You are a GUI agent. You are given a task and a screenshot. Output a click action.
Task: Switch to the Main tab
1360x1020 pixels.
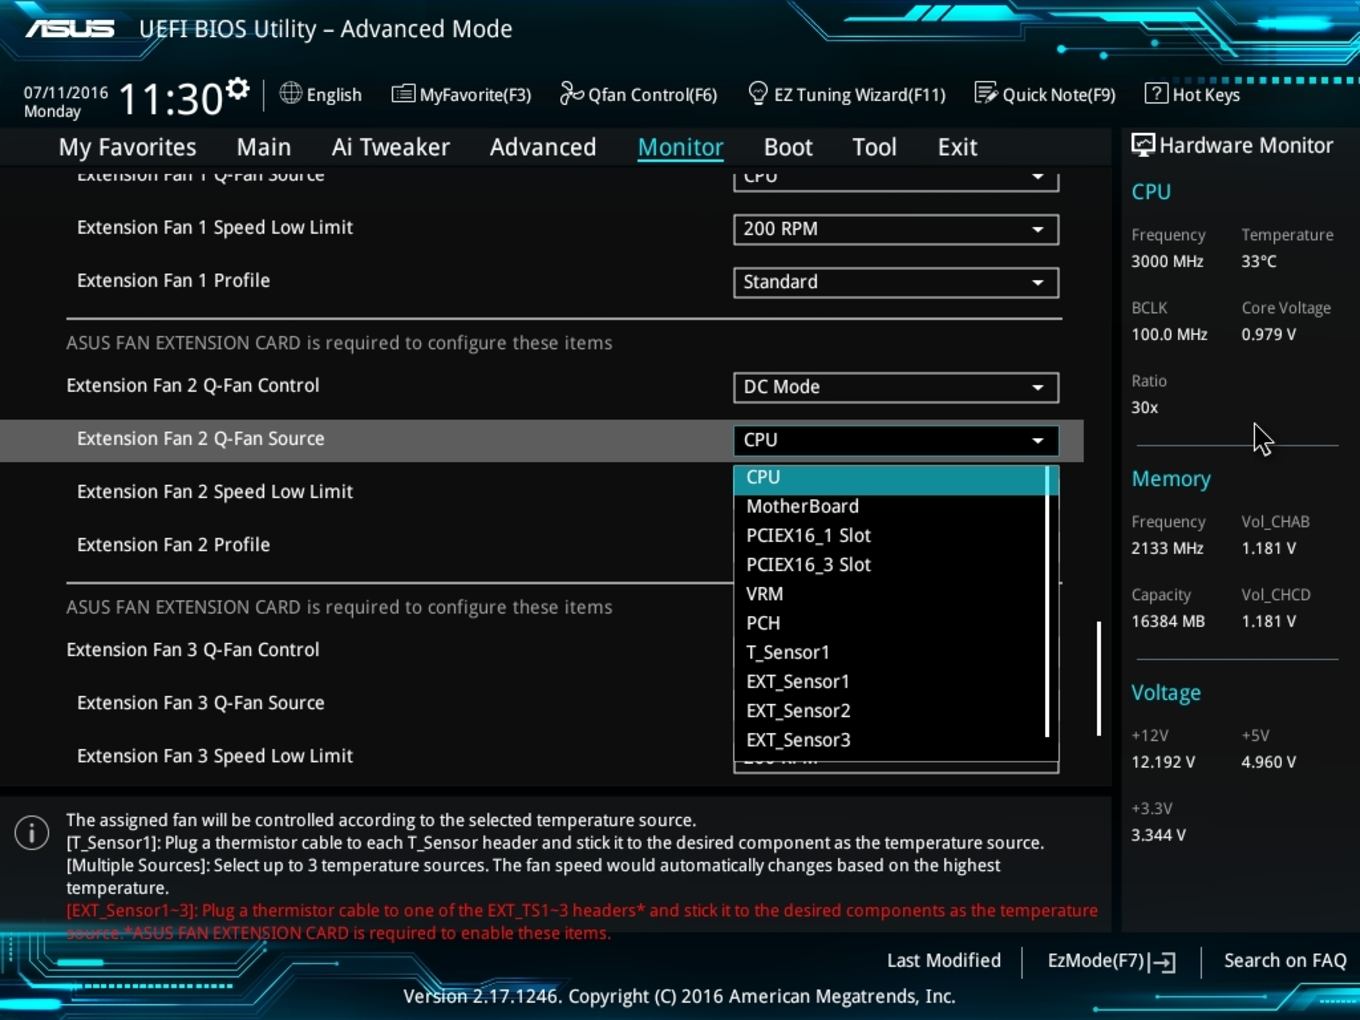coord(264,147)
